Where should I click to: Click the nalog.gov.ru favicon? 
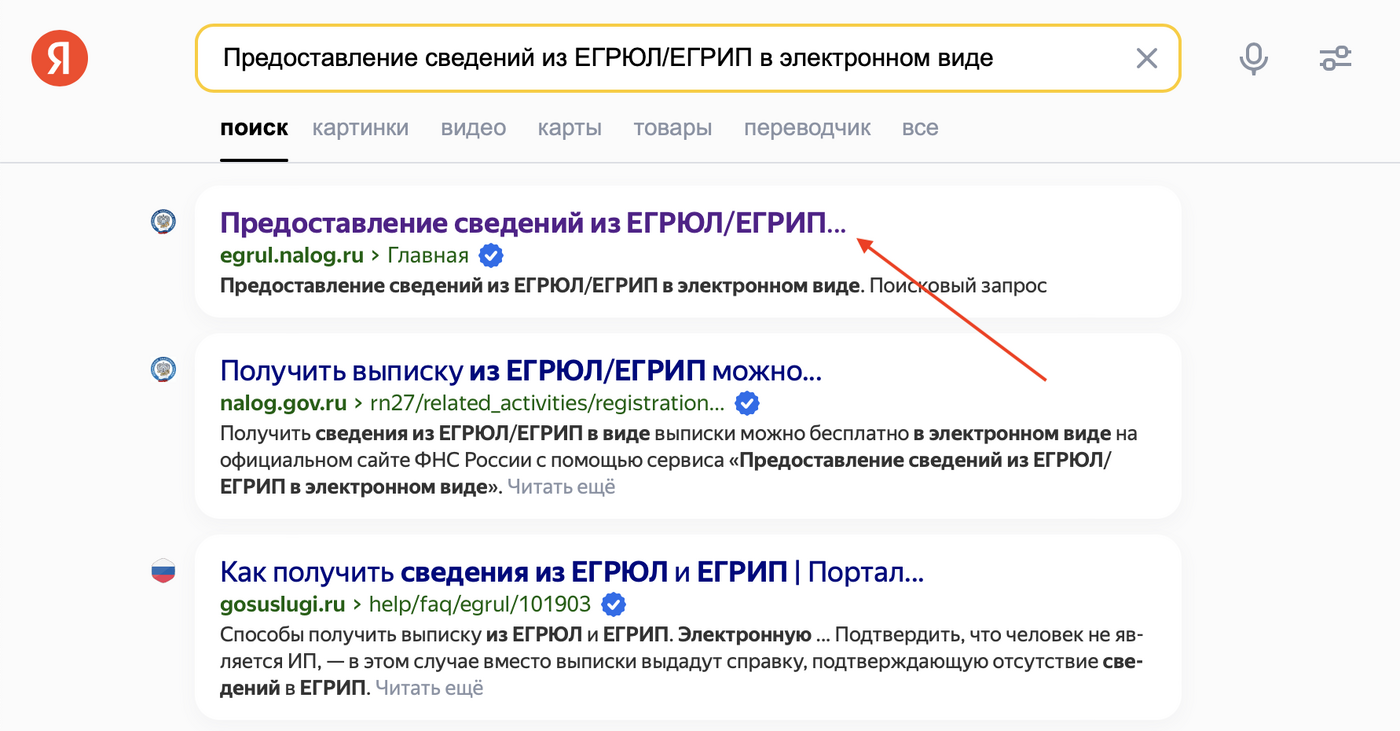coord(163,369)
